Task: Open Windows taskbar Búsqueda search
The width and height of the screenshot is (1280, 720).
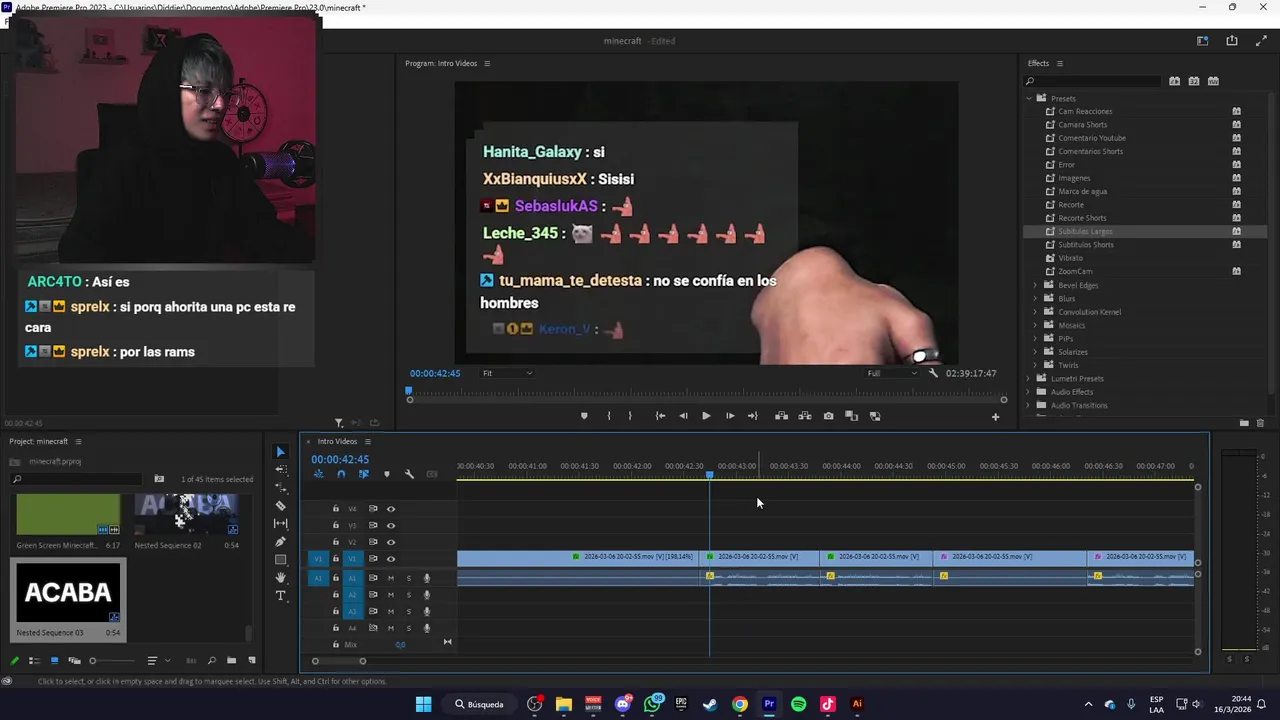Action: 479,704
